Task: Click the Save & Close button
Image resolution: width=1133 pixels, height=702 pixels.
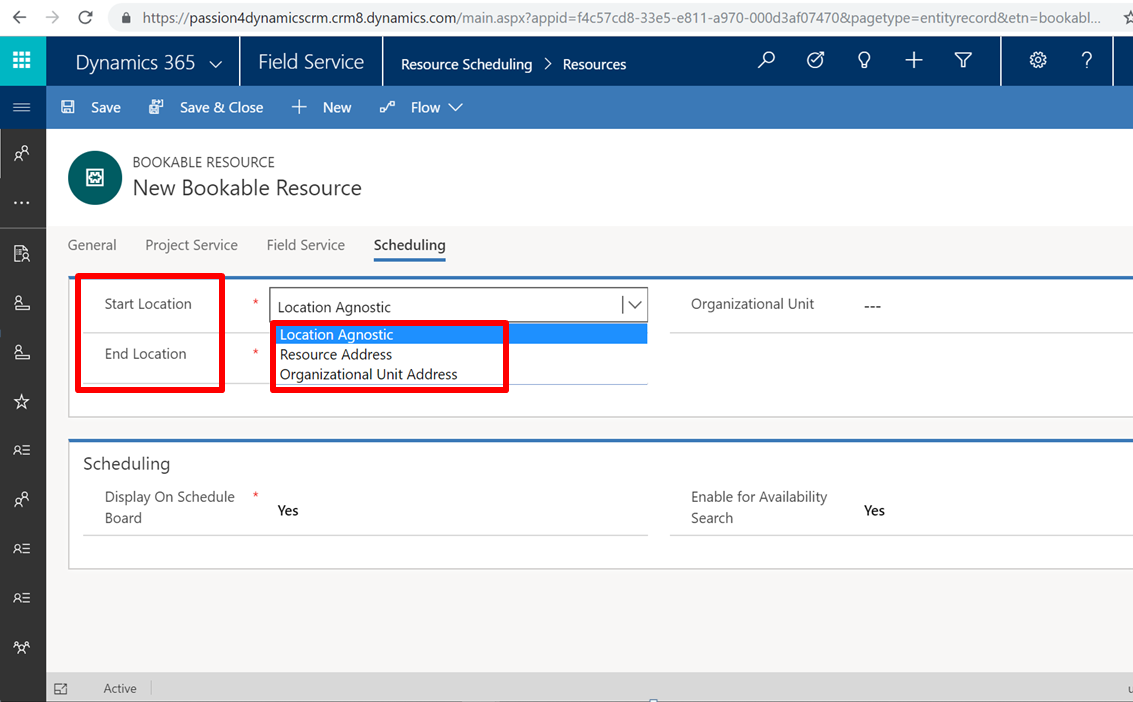Action: (207, 107)
